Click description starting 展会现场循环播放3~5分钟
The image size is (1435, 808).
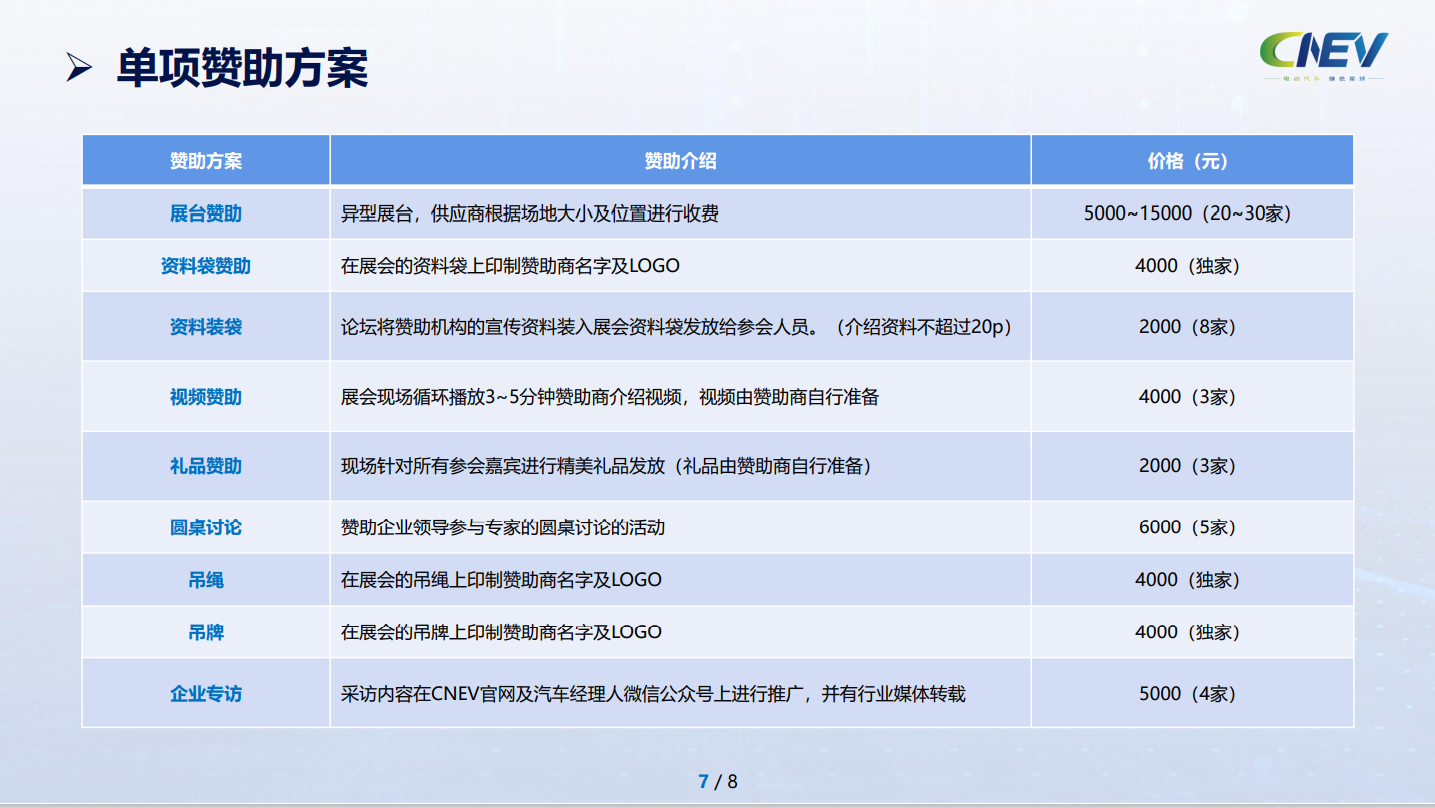pos(610,397)
